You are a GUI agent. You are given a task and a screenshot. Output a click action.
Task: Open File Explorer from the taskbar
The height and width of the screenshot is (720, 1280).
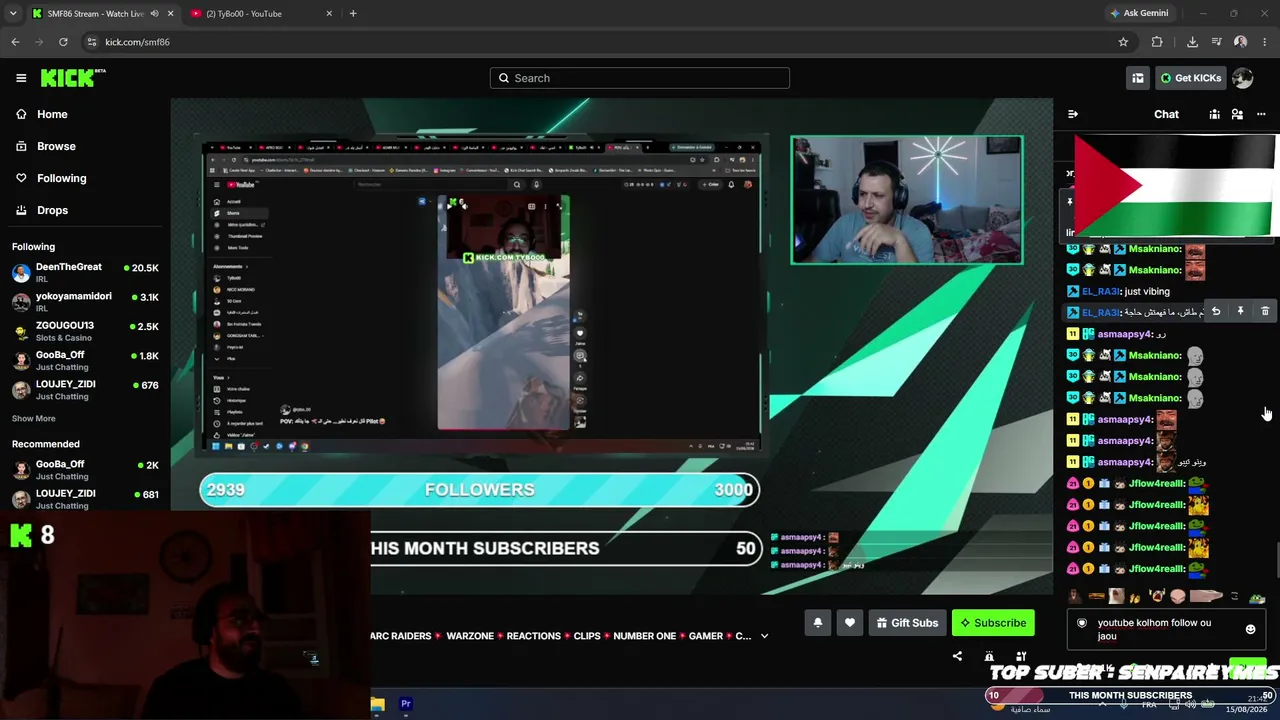click(x=377, y=704)
